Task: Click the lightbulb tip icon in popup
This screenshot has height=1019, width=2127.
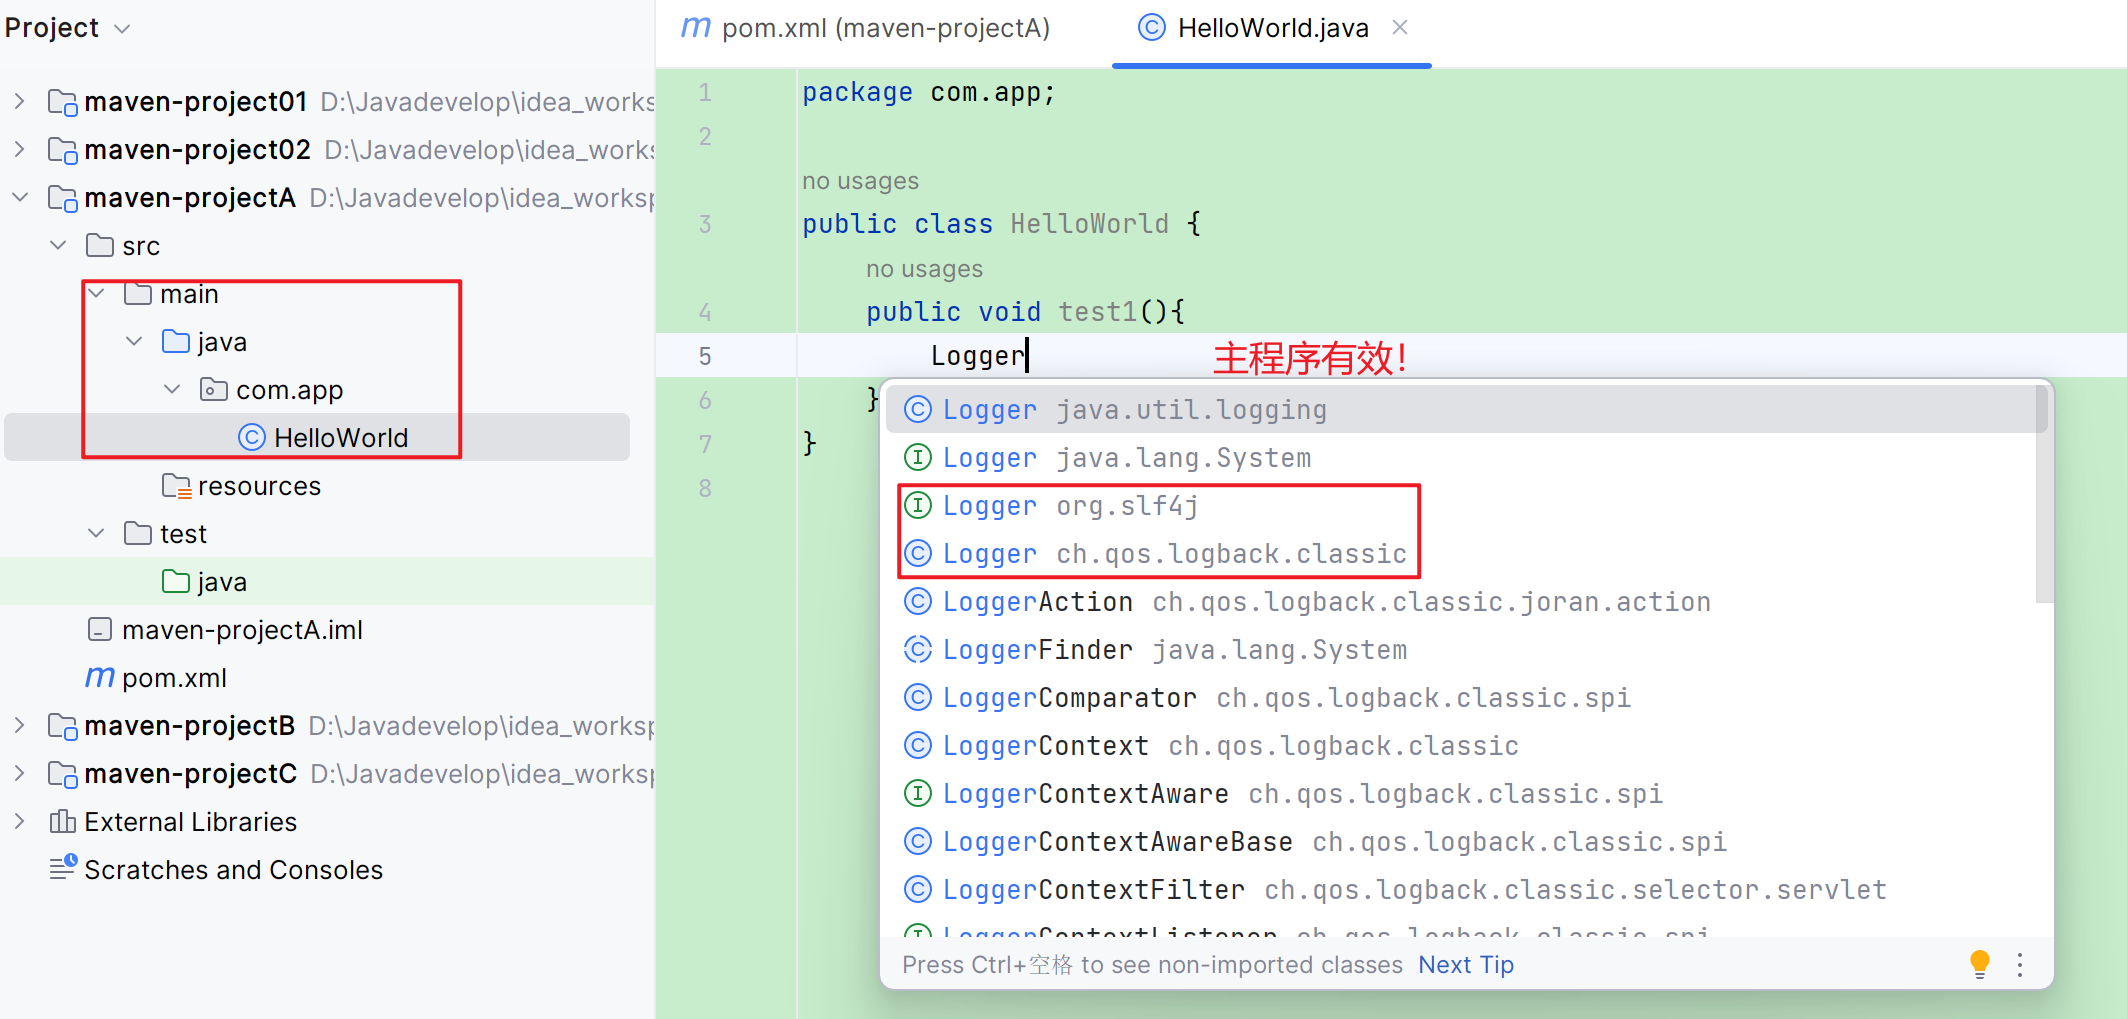Action: pos(1979,964)
